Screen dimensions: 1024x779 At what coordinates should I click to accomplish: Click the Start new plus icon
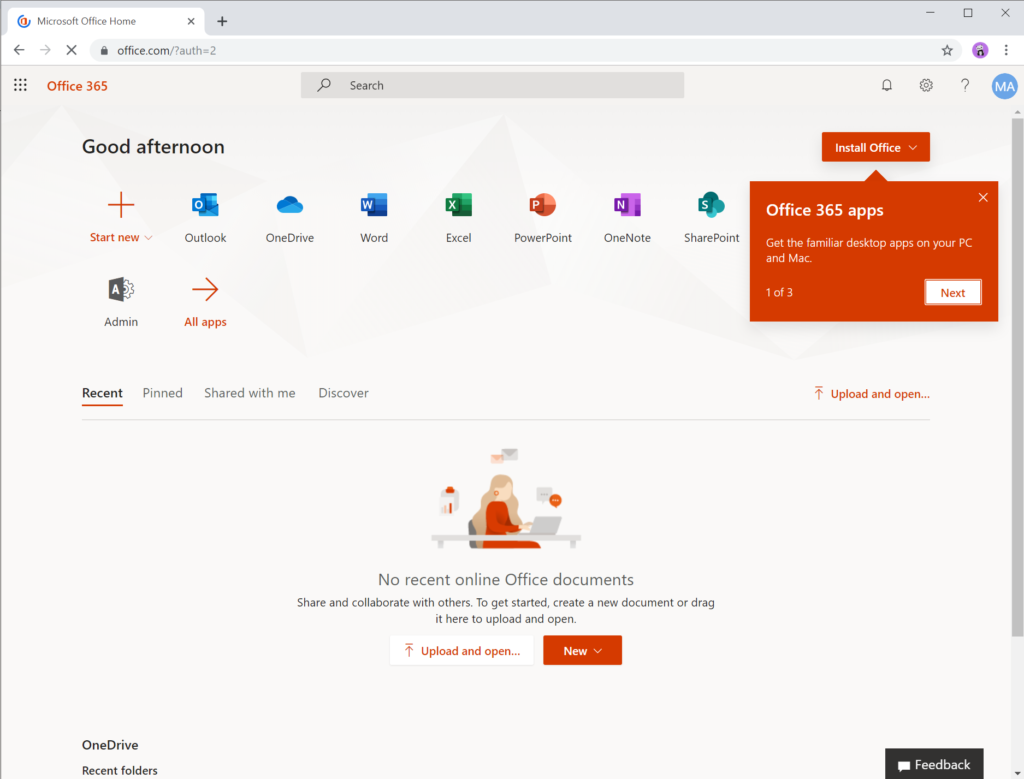(121, 205)
